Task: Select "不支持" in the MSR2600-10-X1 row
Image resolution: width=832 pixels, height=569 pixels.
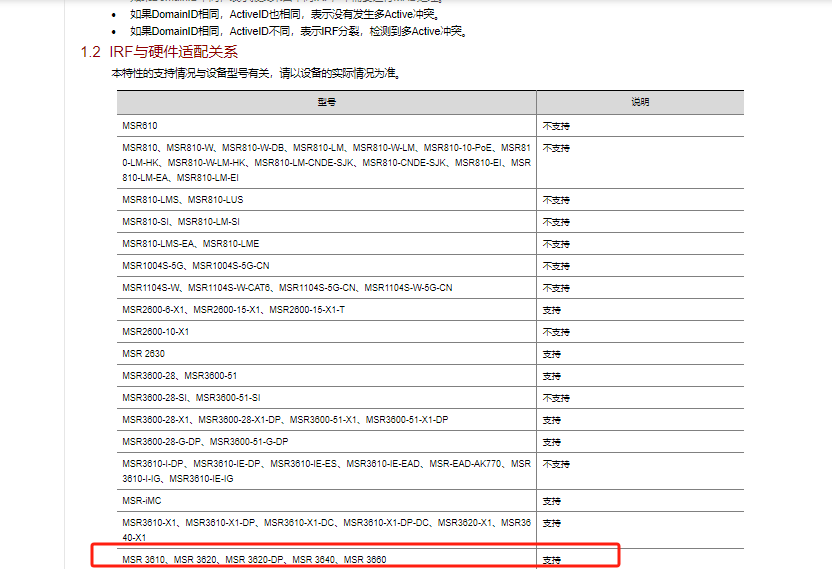Action: (556, 332)
